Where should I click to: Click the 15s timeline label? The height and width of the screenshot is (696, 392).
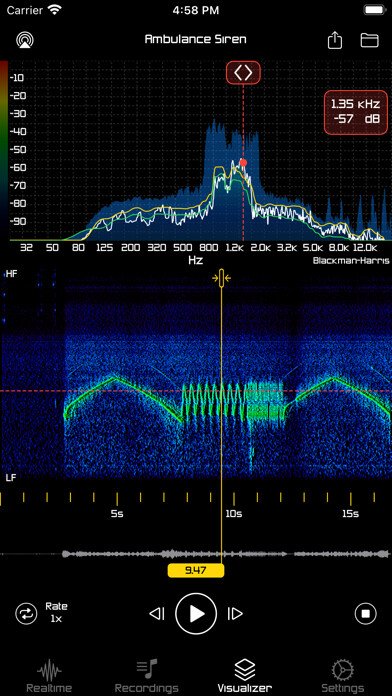point(350,514)
